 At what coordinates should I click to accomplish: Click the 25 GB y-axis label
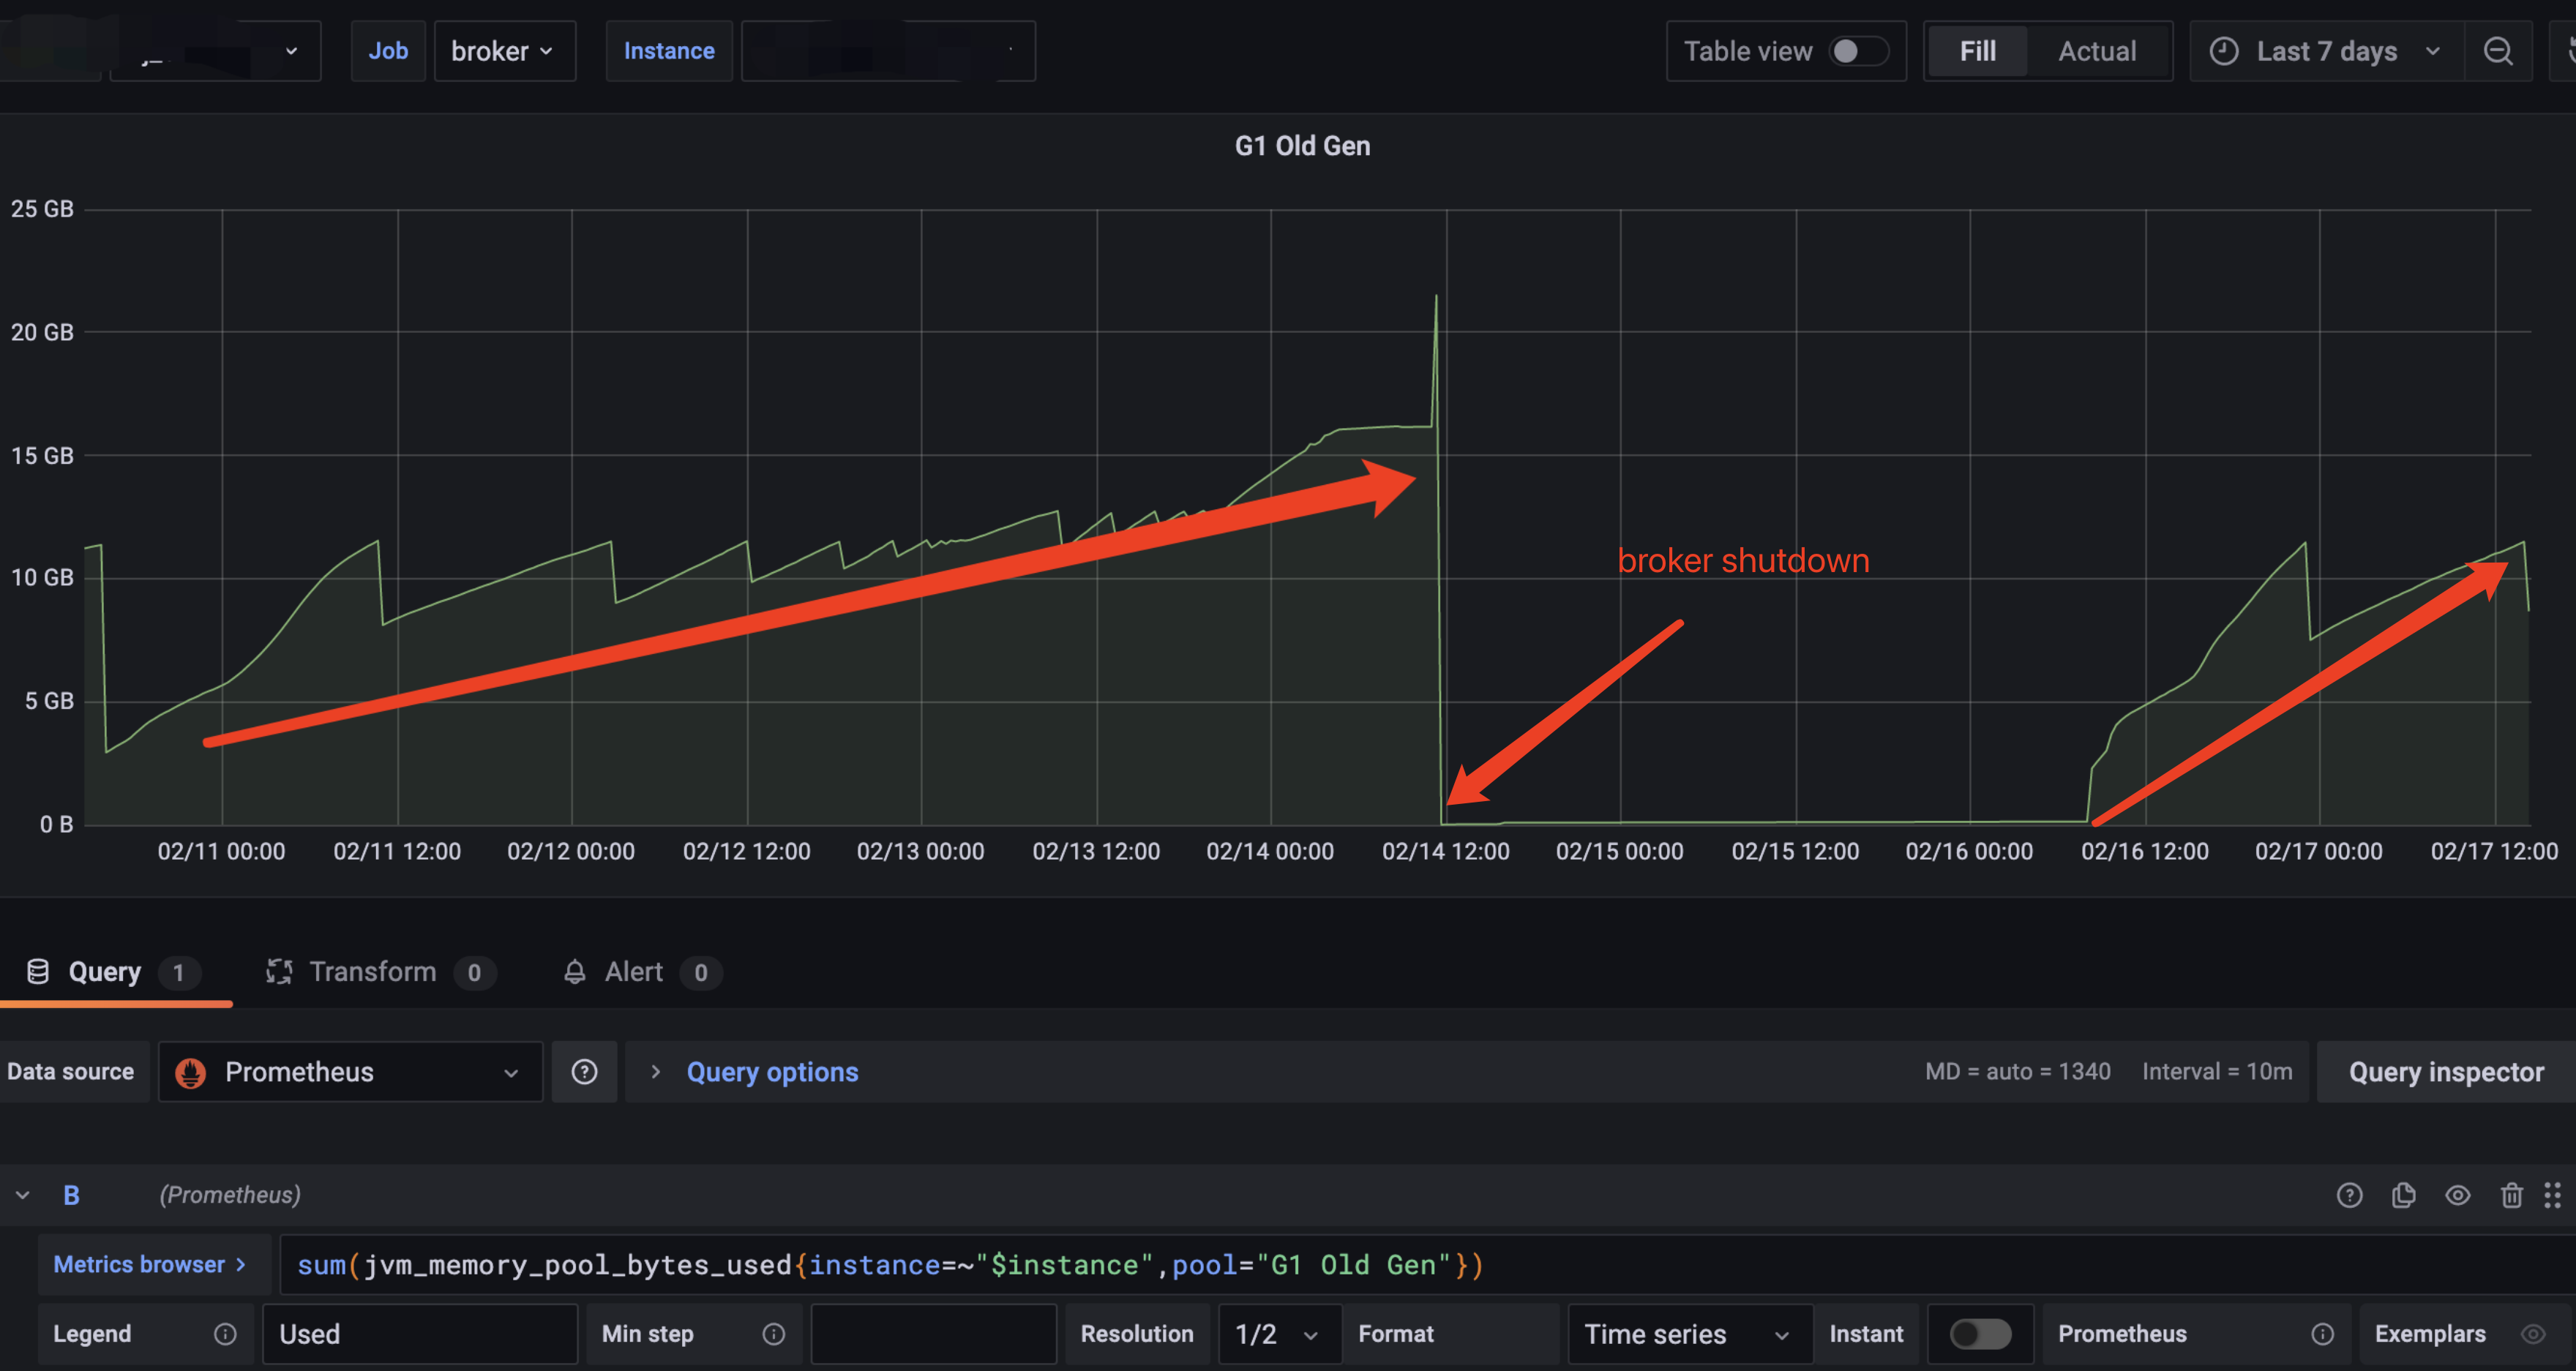pos(42,209)
